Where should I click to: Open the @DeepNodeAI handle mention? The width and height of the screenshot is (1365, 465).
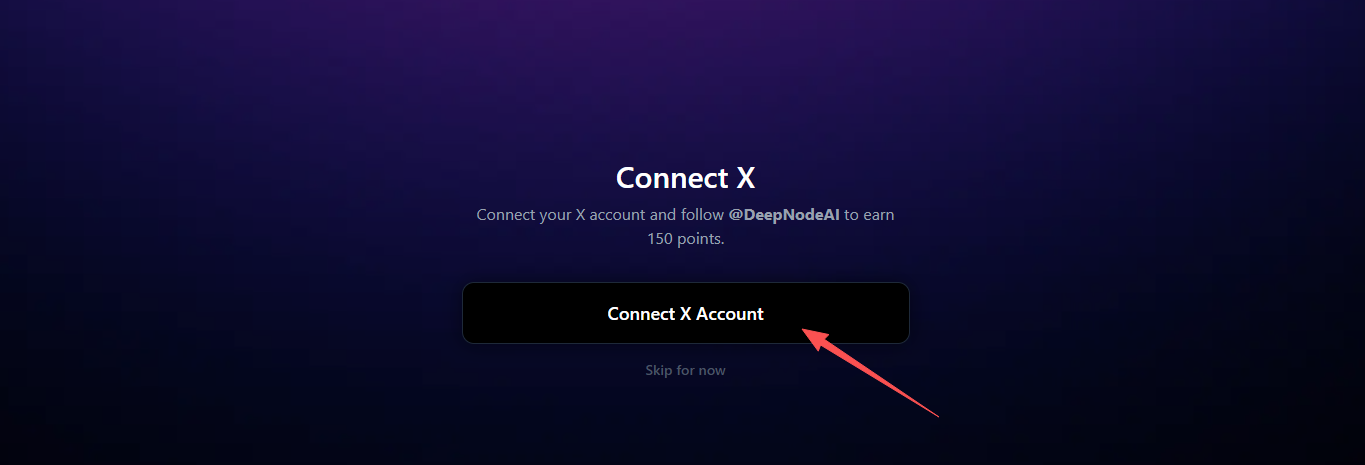[784, 215]
